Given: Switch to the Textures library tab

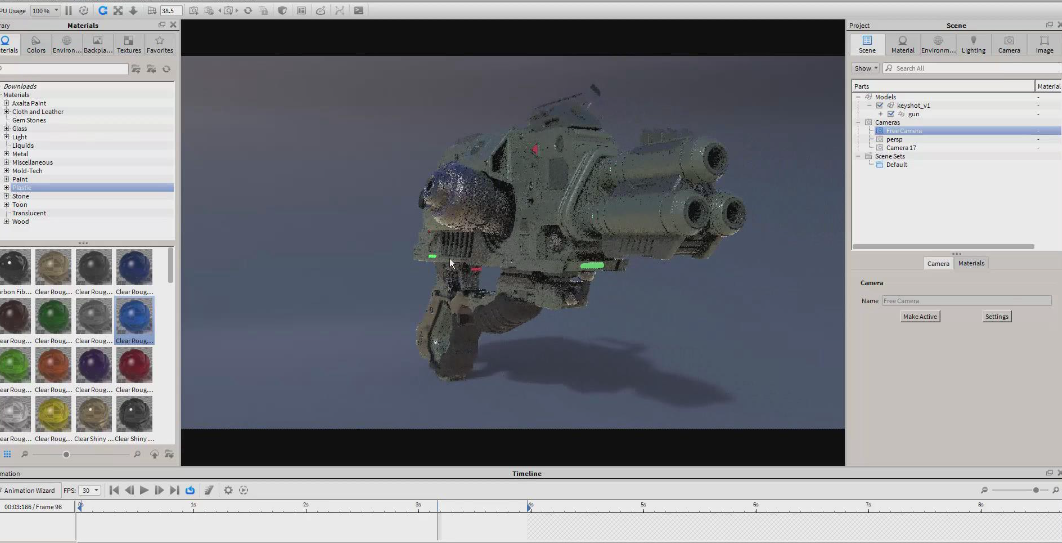Looking at the screenshot, I should point(129,45).
